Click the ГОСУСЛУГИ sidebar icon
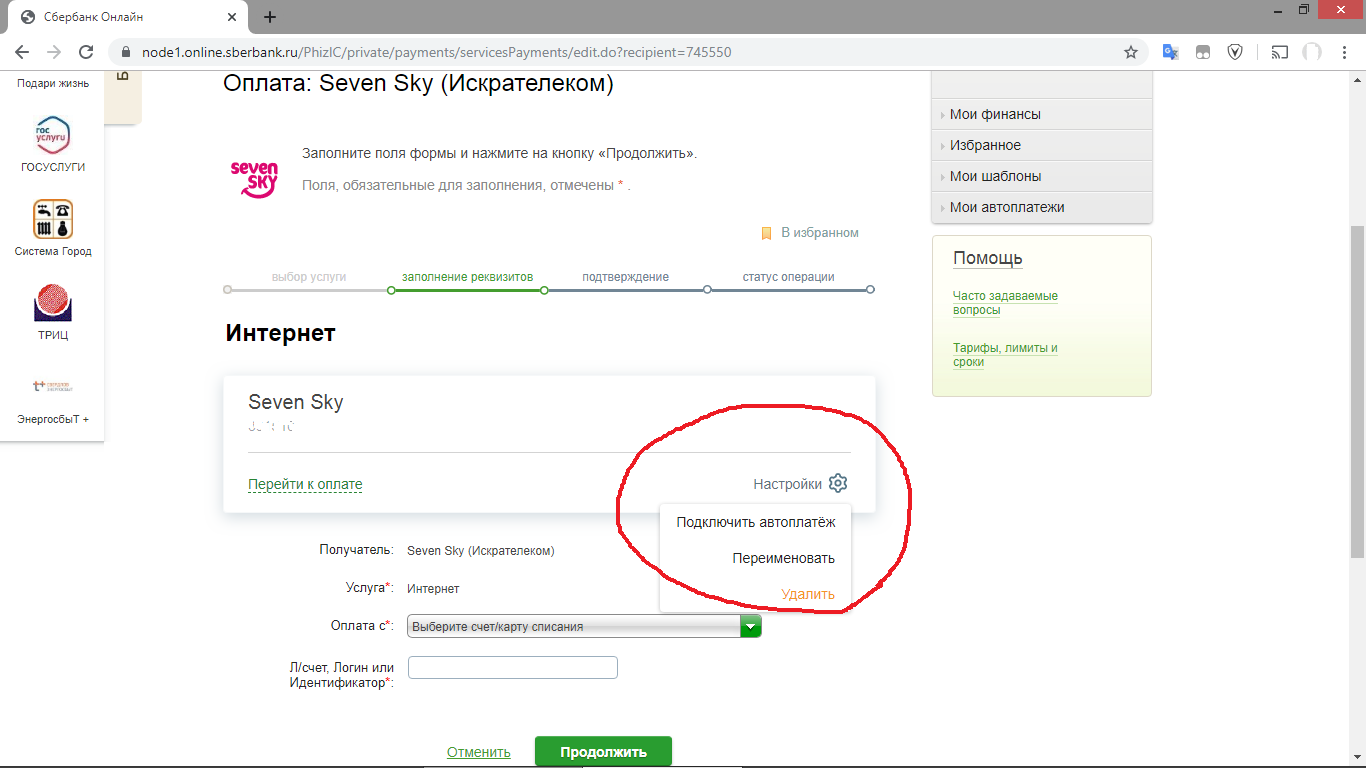 click(x=53, y=135)
